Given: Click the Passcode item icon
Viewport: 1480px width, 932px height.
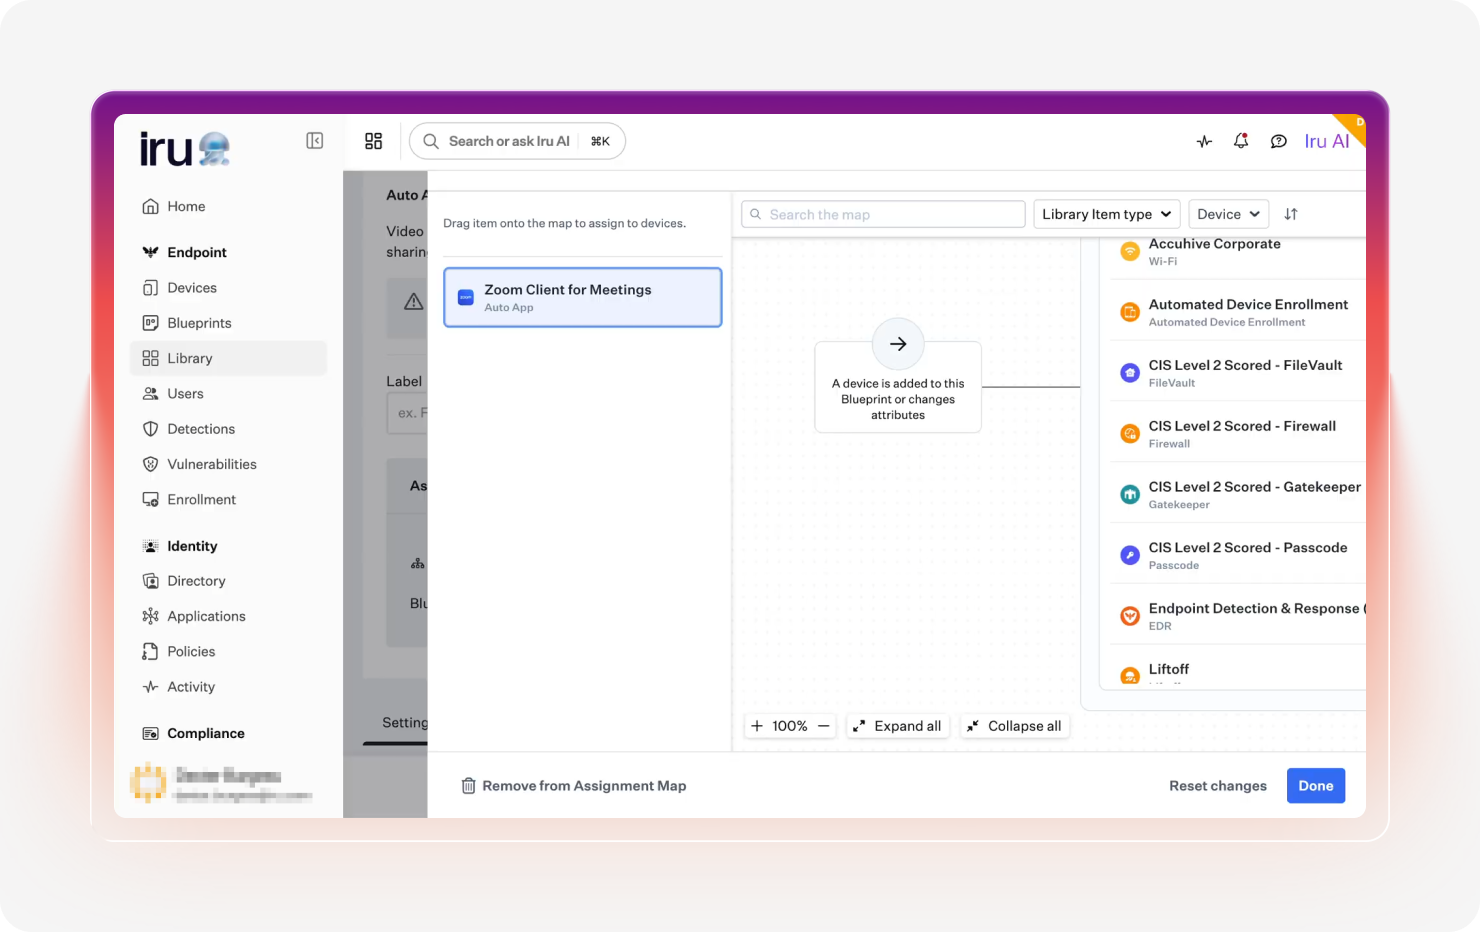Looking at the screenshot, I should 1130,556.
